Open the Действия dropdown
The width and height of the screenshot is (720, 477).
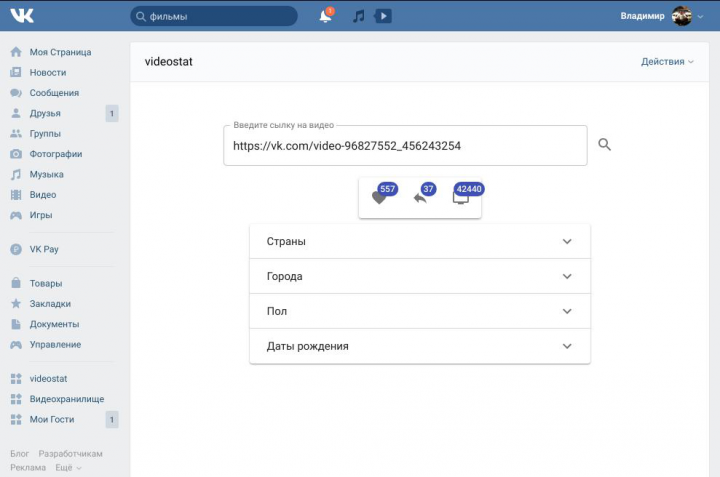click(667, 62)
